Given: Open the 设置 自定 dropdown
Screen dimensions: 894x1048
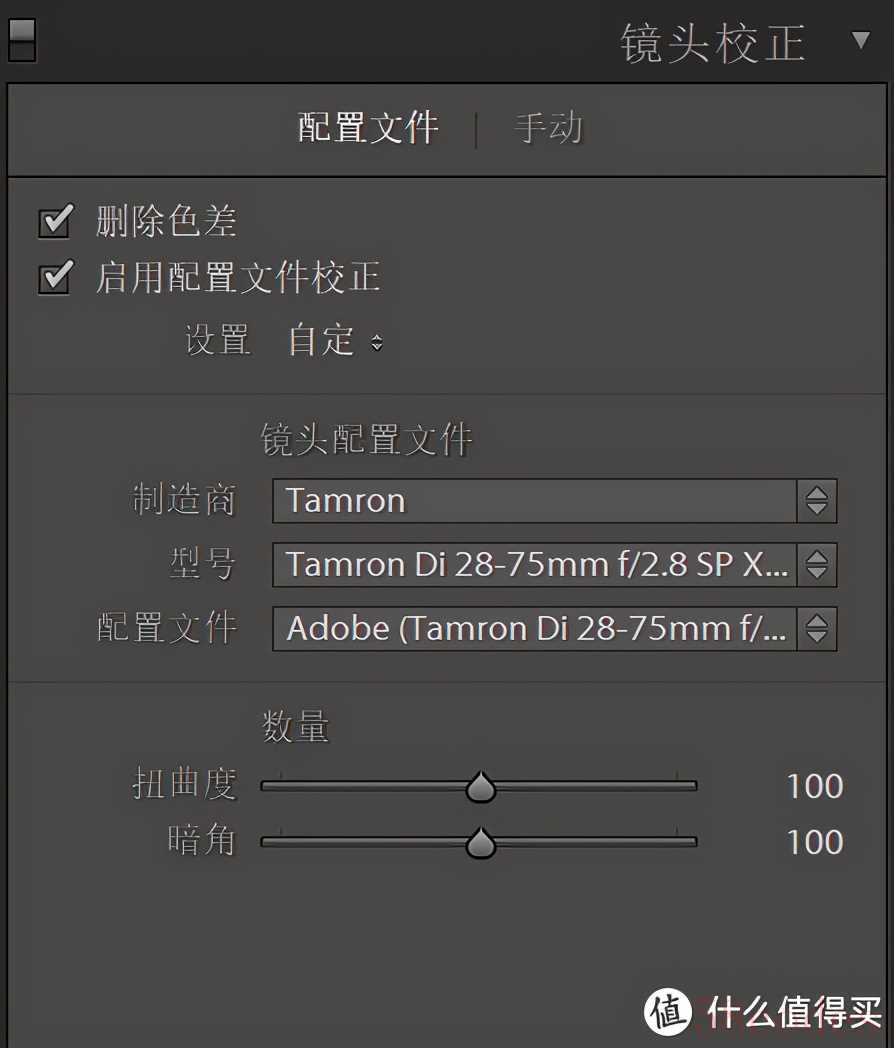Looking at the screenshot, I should 334,341.
